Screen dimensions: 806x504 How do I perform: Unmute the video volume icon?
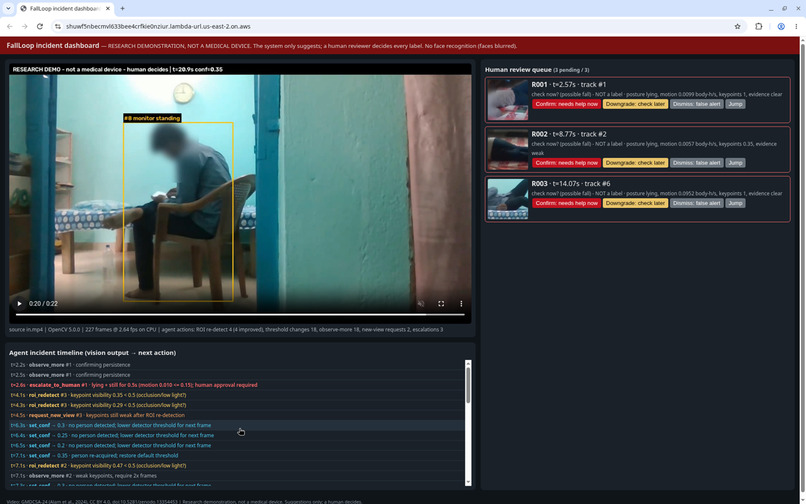point(421,303)
